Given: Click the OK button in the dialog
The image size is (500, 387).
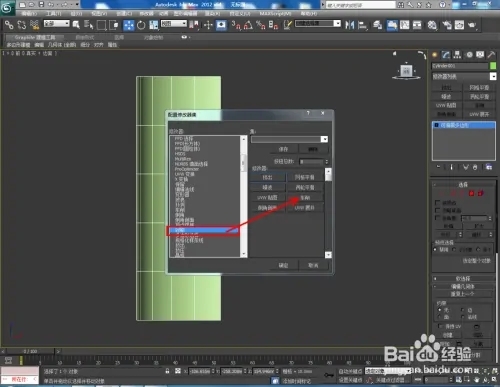Looking at the screenshot, I should click(x=283, y=265).
